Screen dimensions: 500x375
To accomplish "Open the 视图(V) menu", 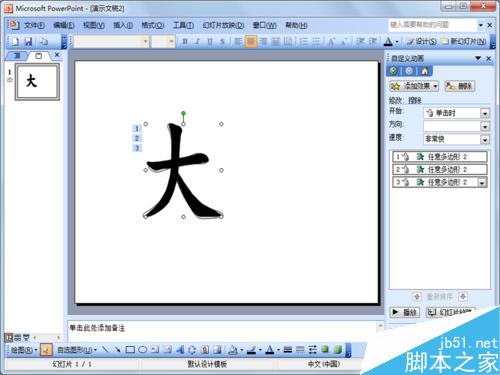I will click(94, 25).
